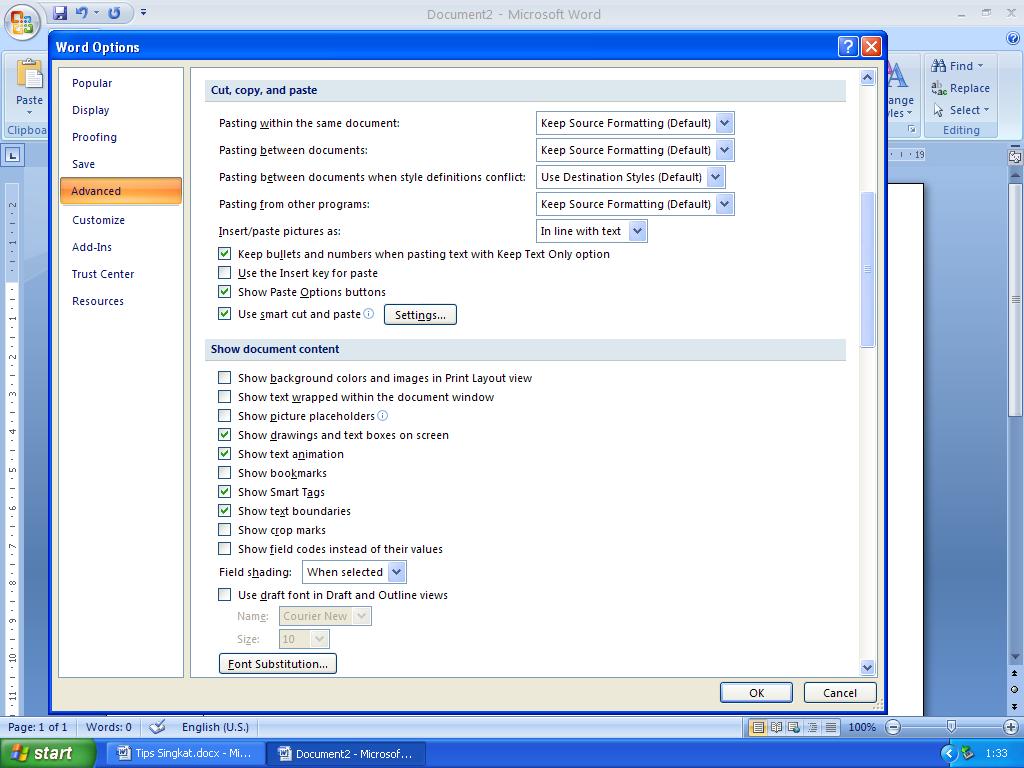Enable Show background colors and images option
This screenshot has width=1024, height=768.
225,378
